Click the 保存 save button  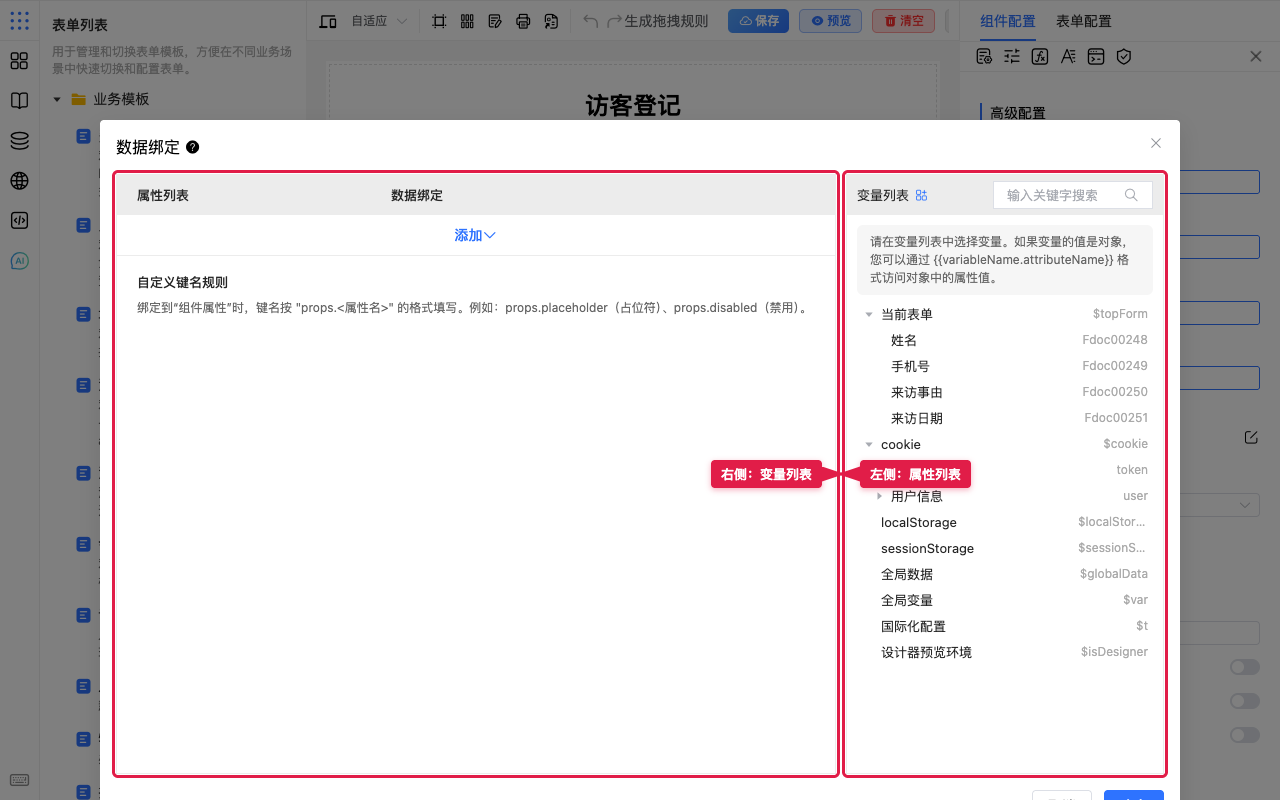click(758, 21)
